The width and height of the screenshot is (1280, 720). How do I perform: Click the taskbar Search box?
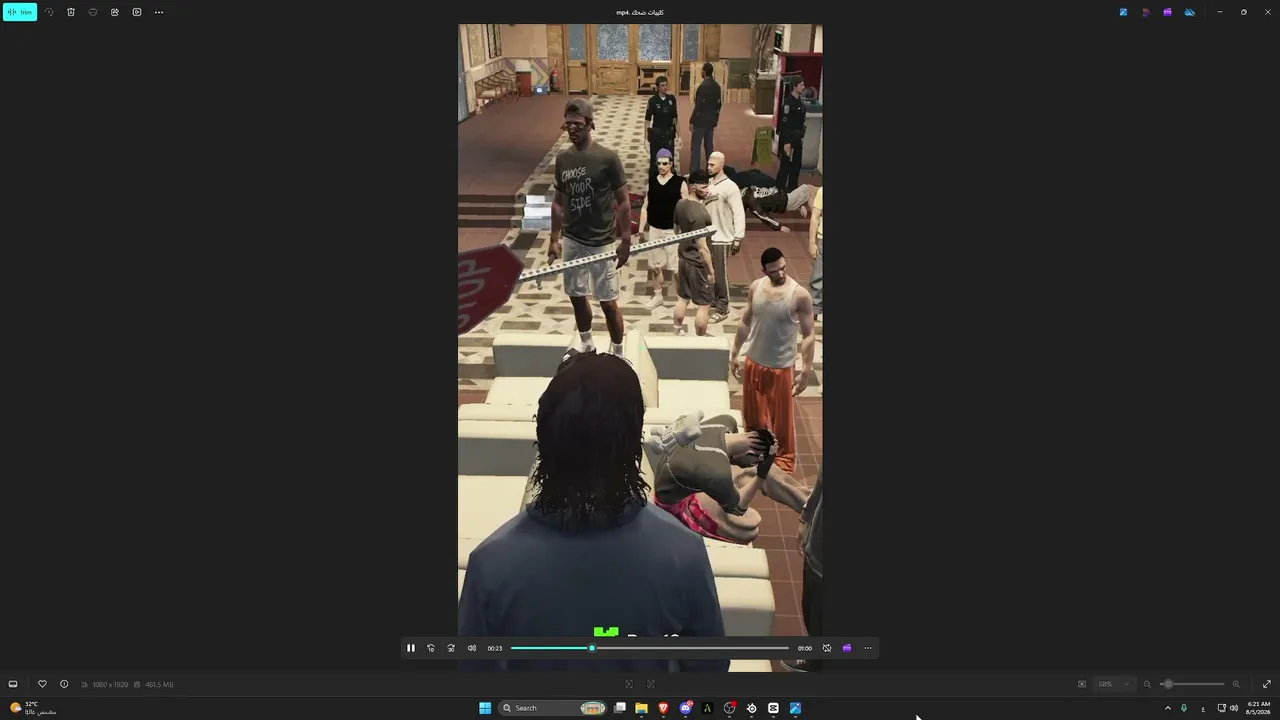click(554, 708)
